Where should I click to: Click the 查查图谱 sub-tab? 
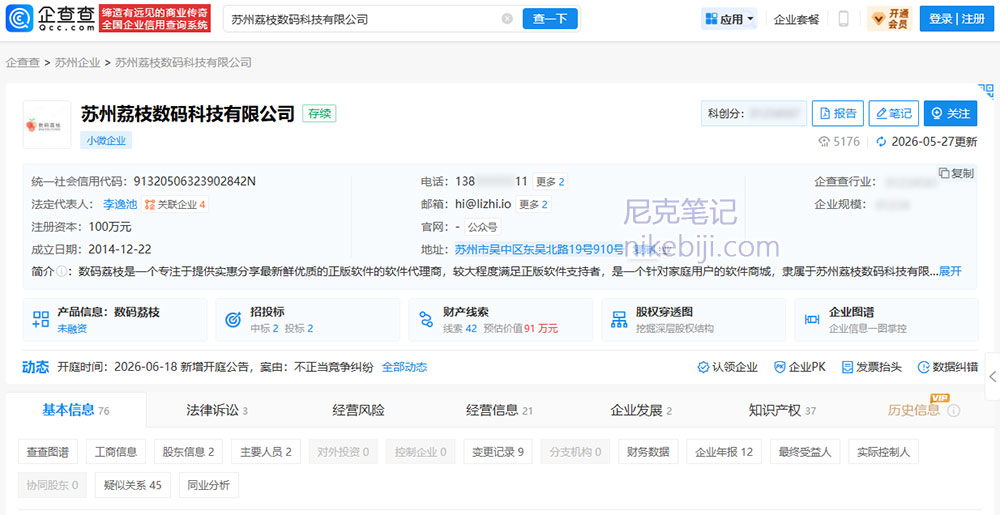click(x=48, y=452)
